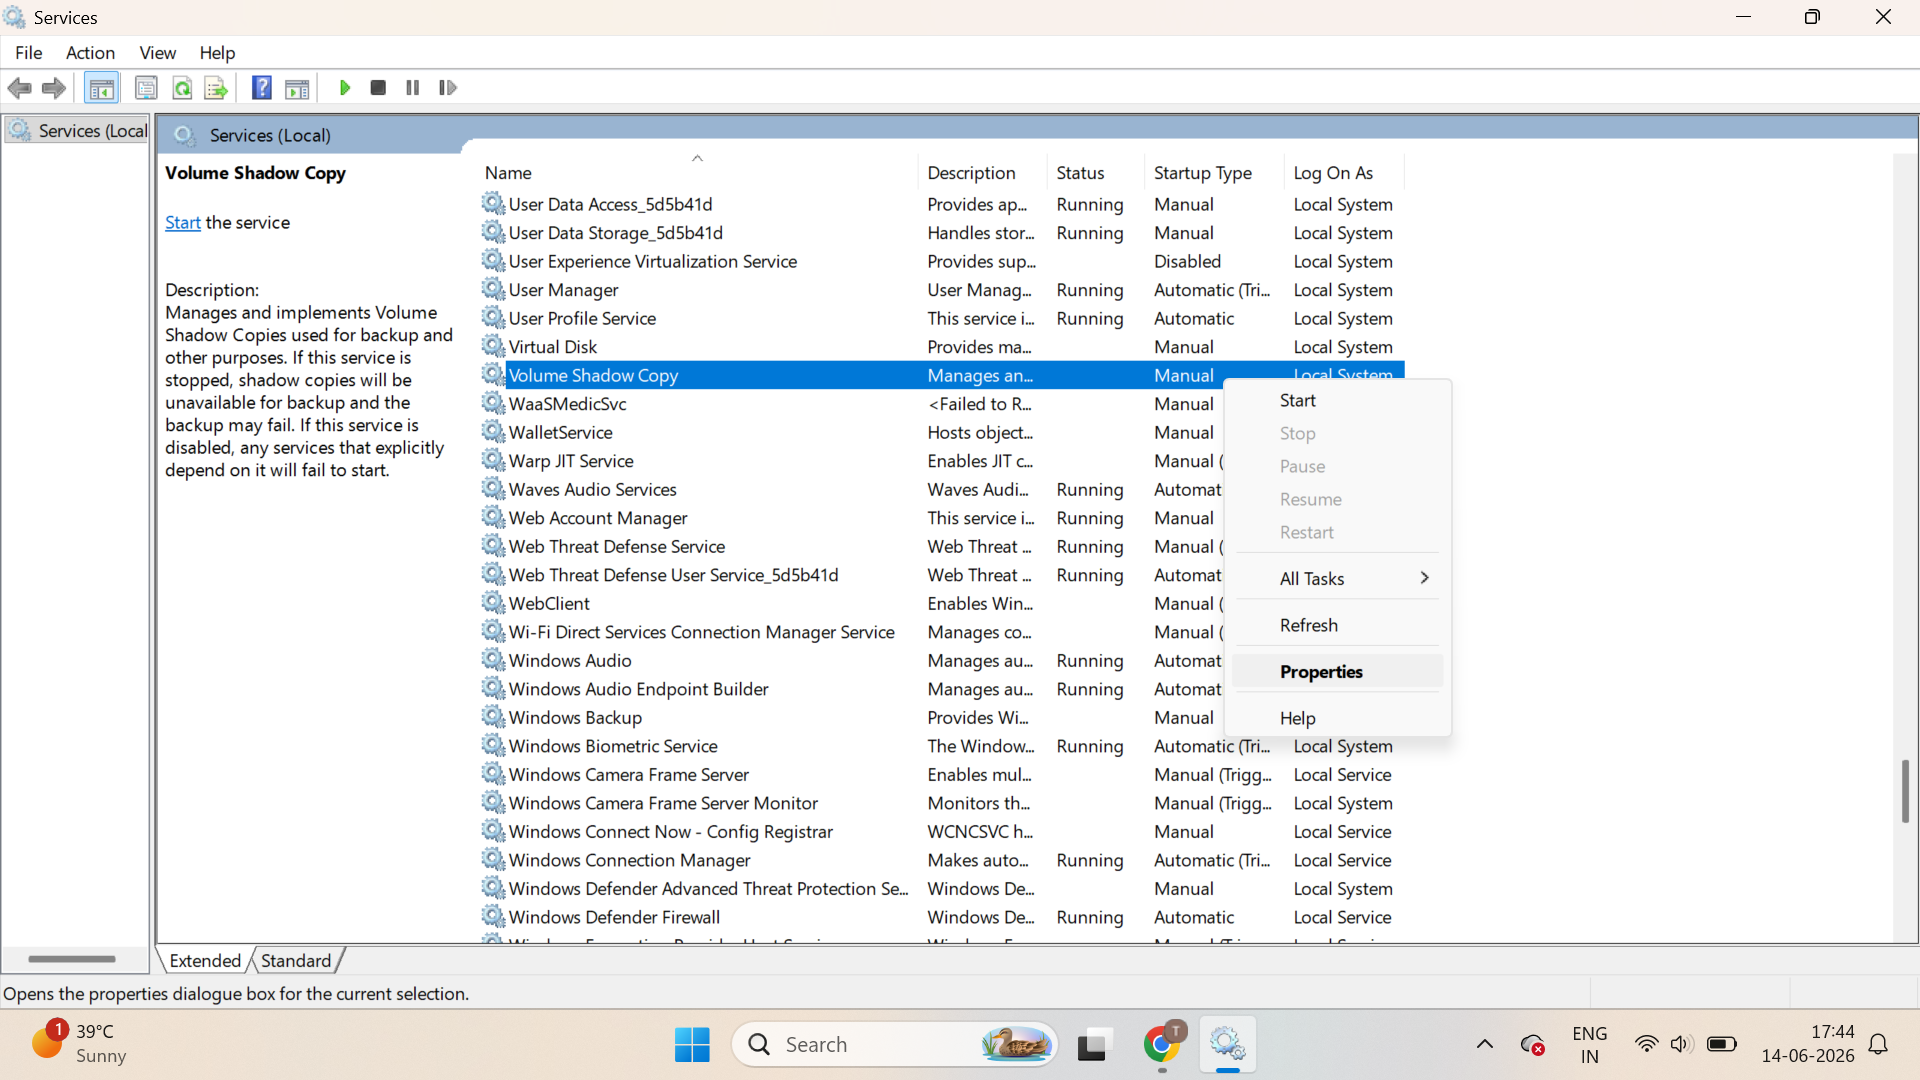This screenshot has width=1920, height=1080.
Task: Sort by the Startup Type column header
Action: [x=1214, y=172]
